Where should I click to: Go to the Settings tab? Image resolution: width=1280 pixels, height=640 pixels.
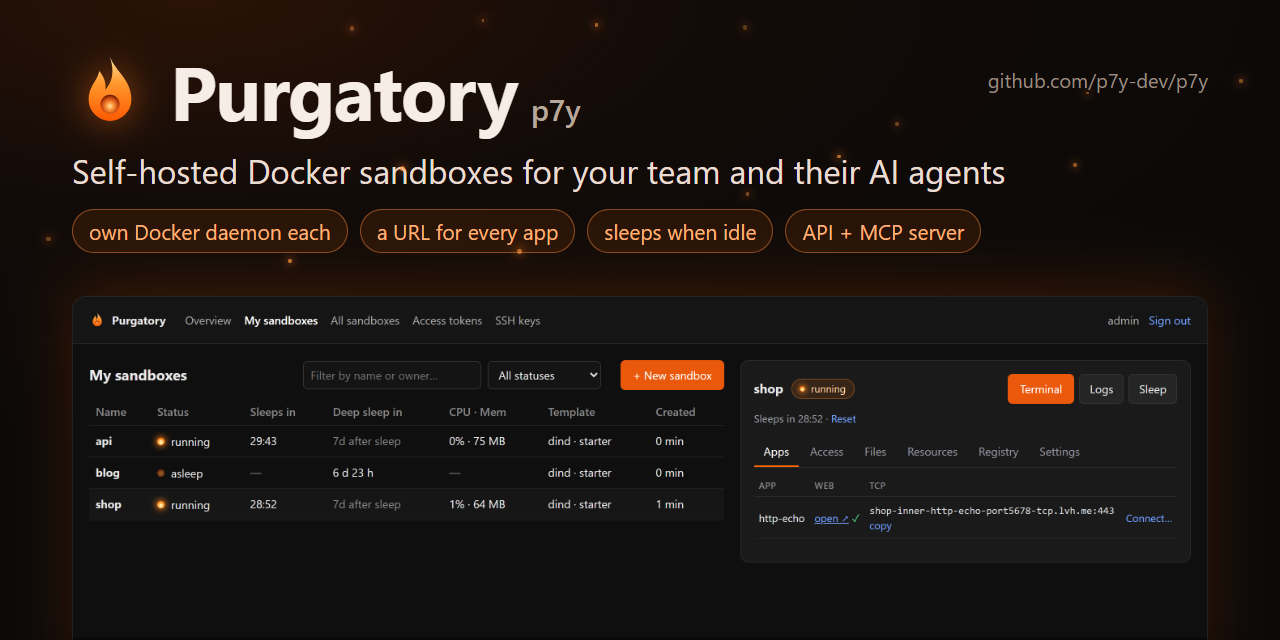[1059, 452]
